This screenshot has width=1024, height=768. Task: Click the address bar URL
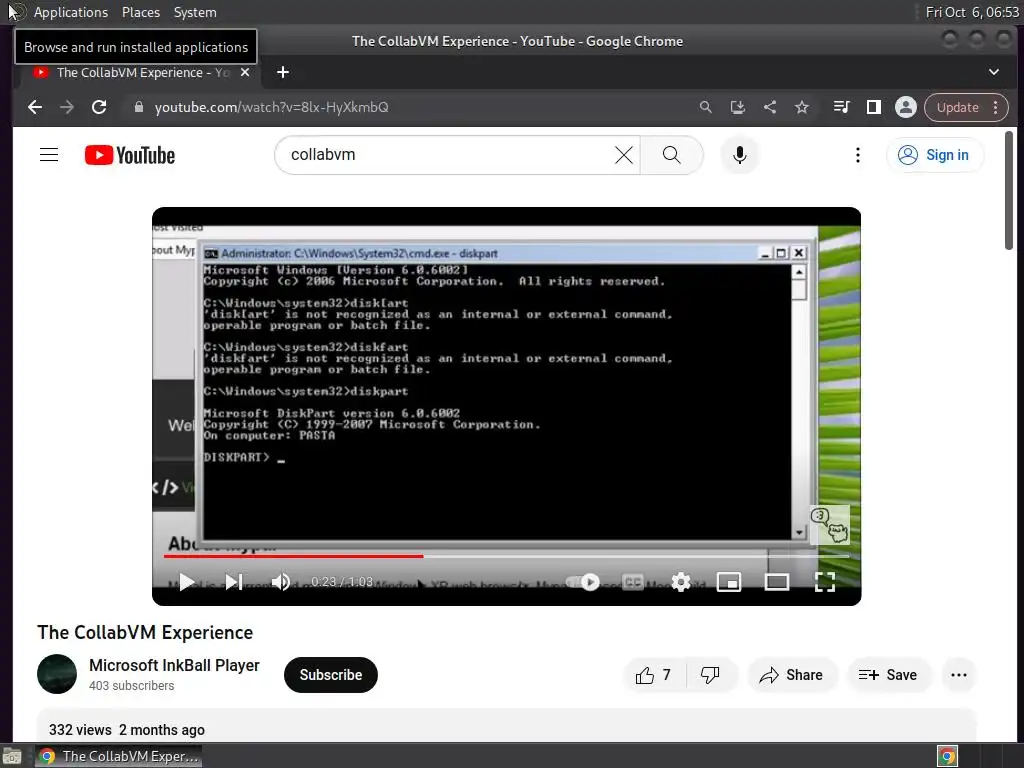click(x=272, y=107)
